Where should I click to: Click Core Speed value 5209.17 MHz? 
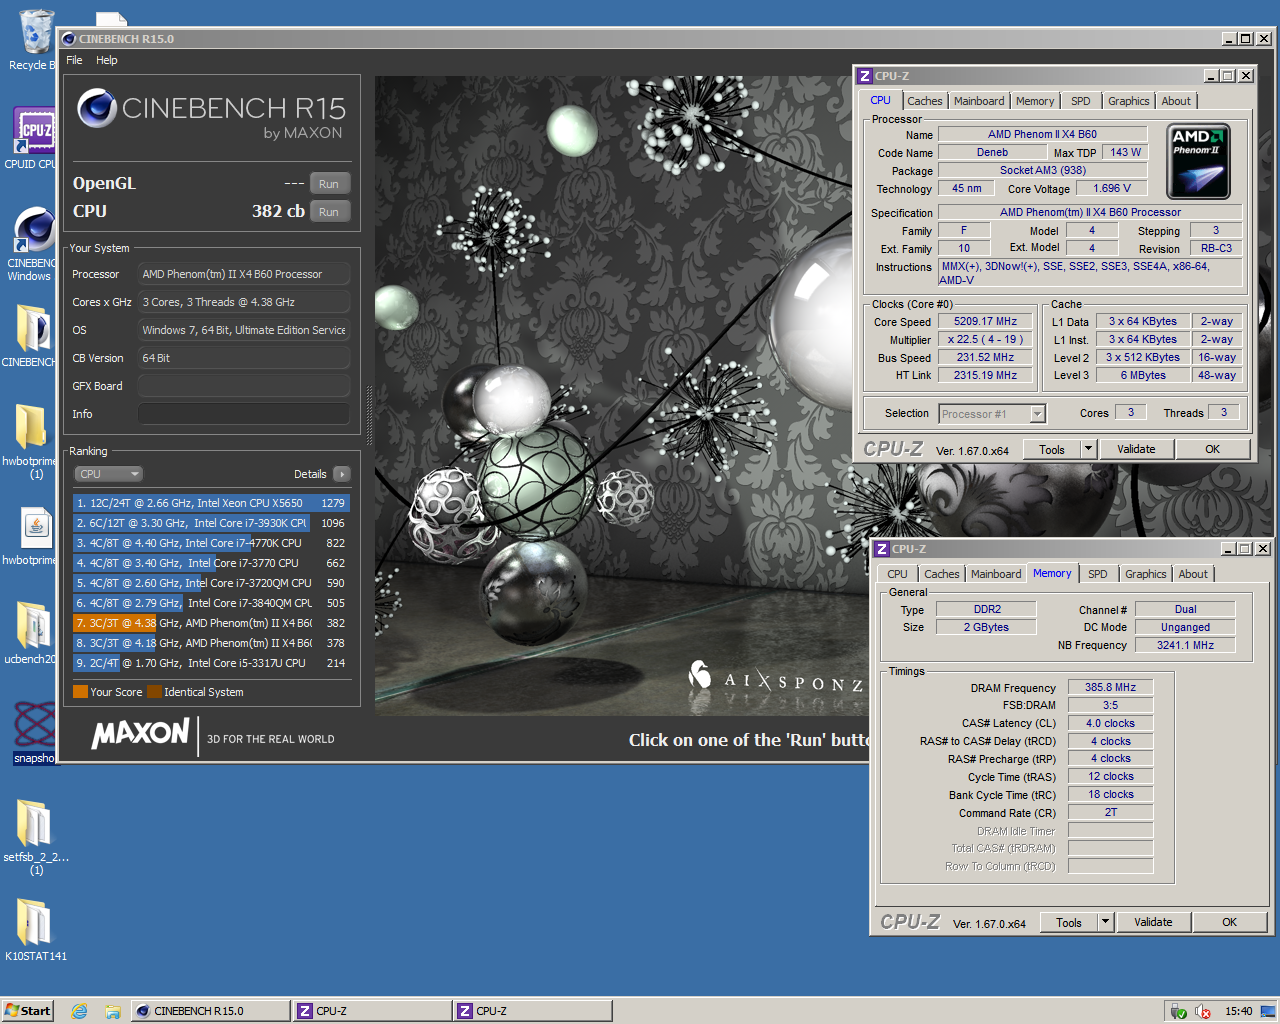985,322
